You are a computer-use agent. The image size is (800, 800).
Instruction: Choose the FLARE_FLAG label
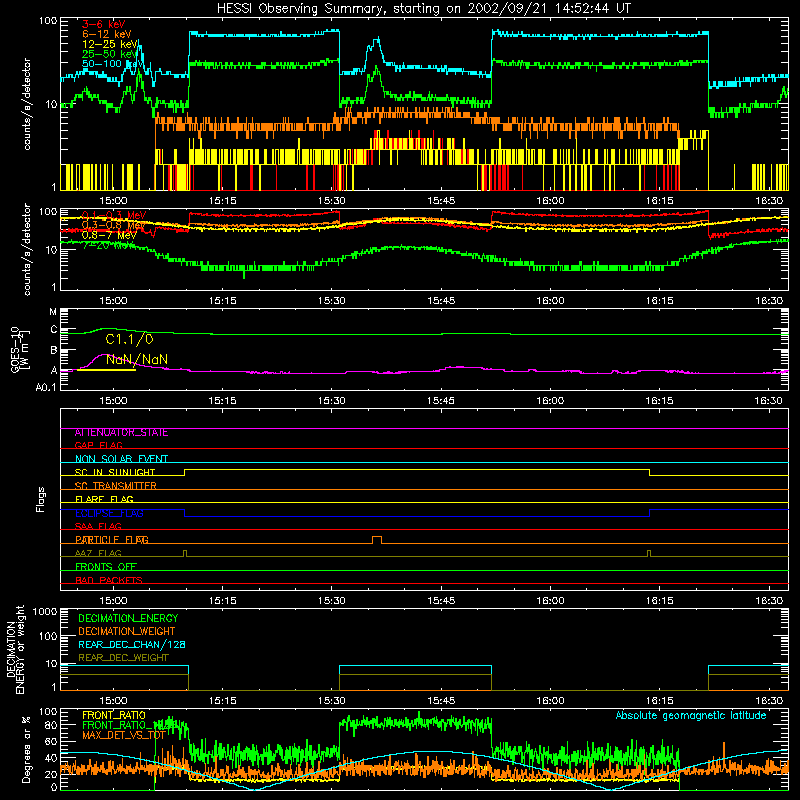(x=104, y=499)
